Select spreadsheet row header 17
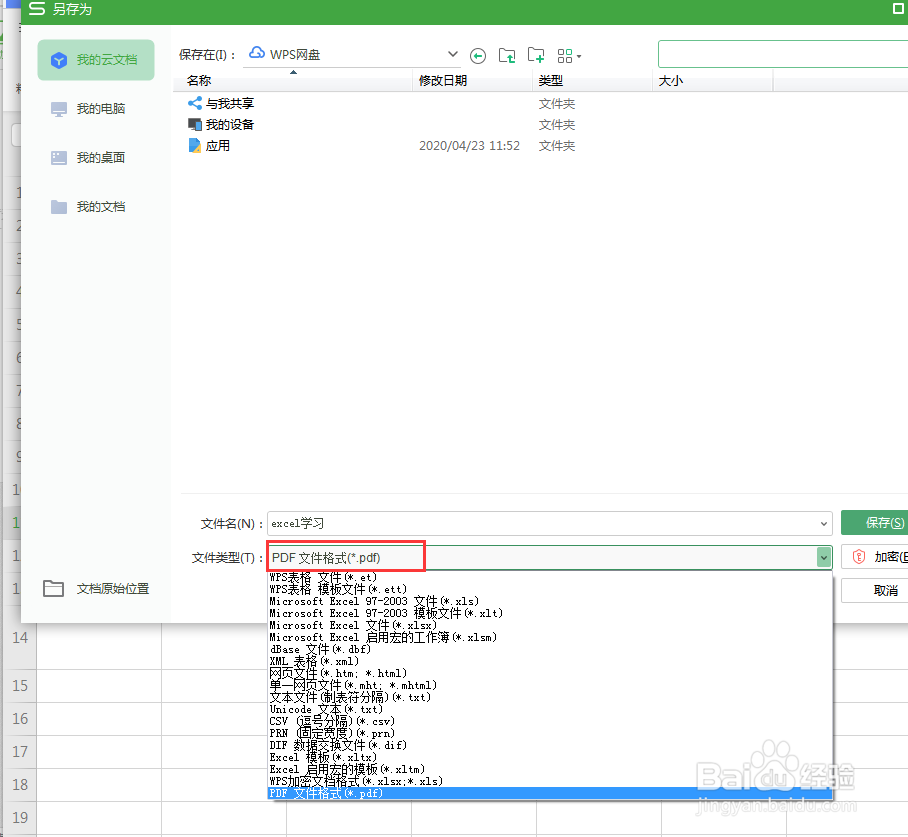The width and height of the screenshot is (908, 837). click(x=20, y=752)
